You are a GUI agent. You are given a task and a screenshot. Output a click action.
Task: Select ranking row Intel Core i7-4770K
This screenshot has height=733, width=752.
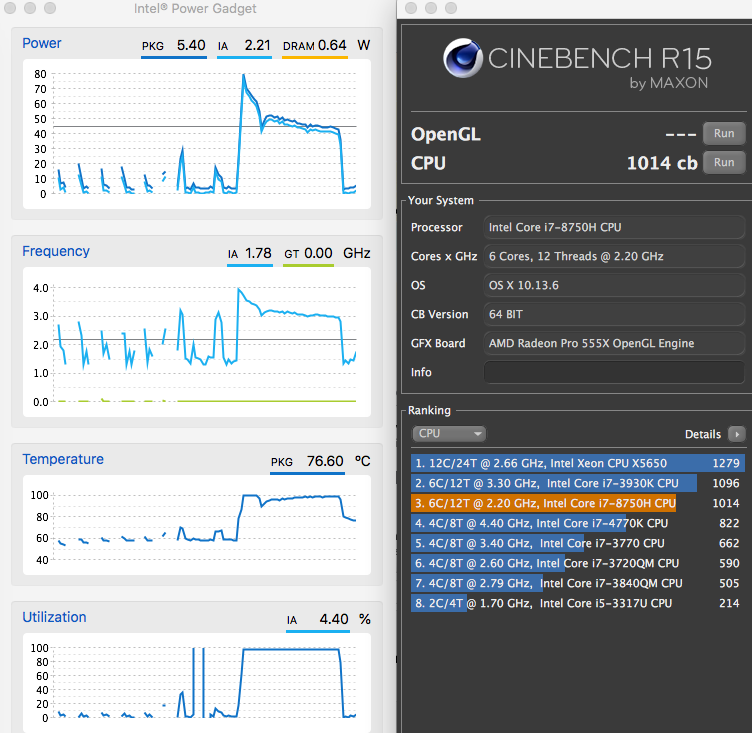click(577, 523)
